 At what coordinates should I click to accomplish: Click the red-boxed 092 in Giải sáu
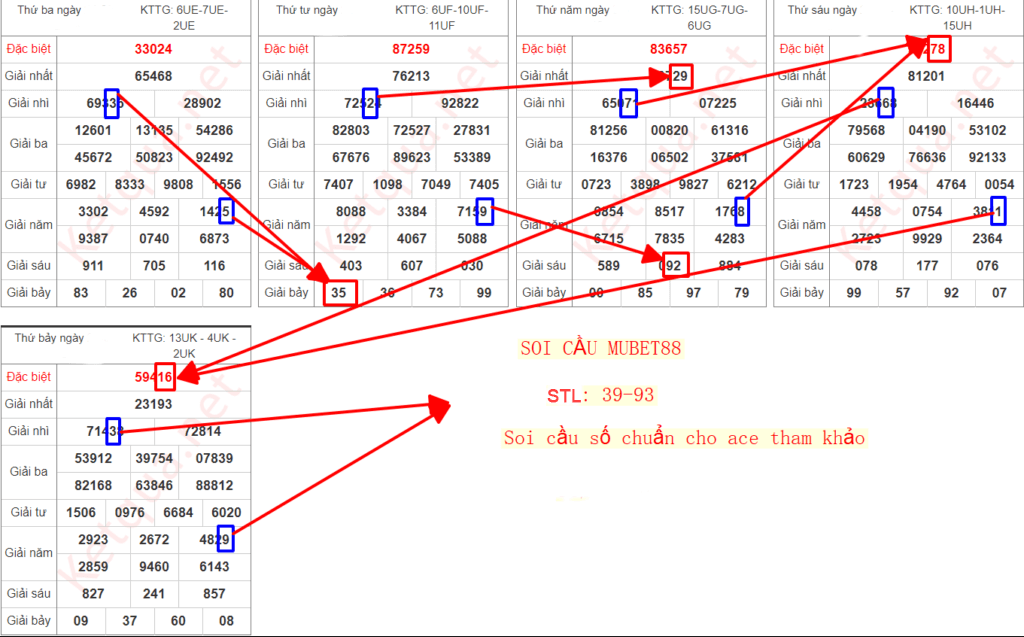coord(675,265)
